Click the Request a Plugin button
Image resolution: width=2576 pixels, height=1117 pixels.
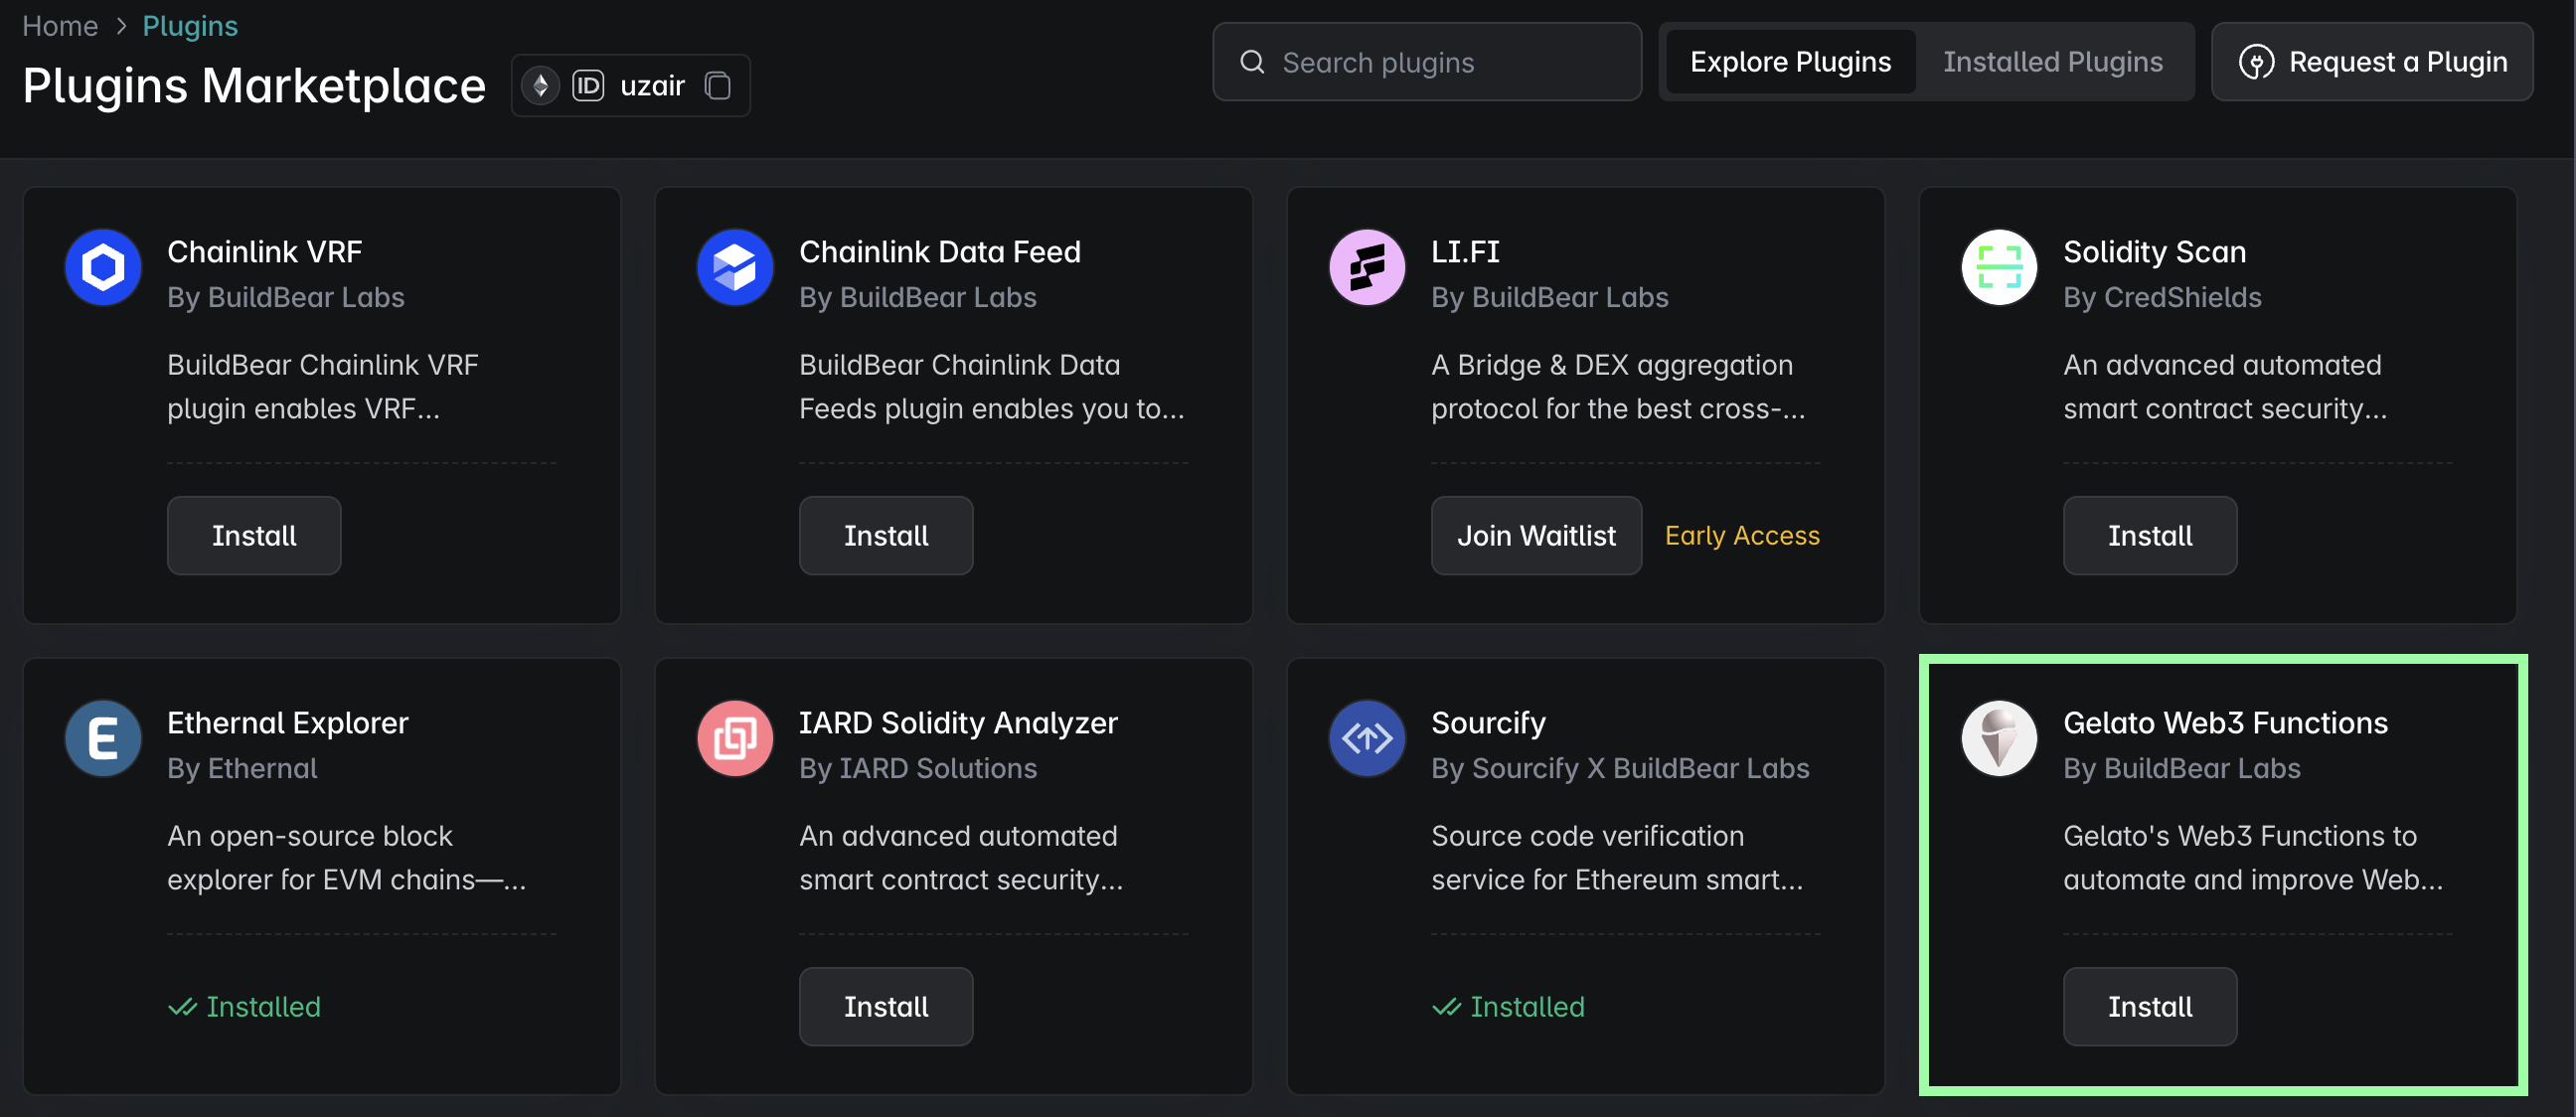click(2372, 62)
